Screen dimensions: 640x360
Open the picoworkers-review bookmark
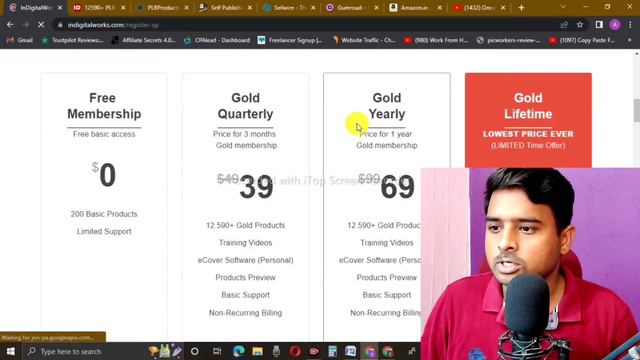point(508,40)
